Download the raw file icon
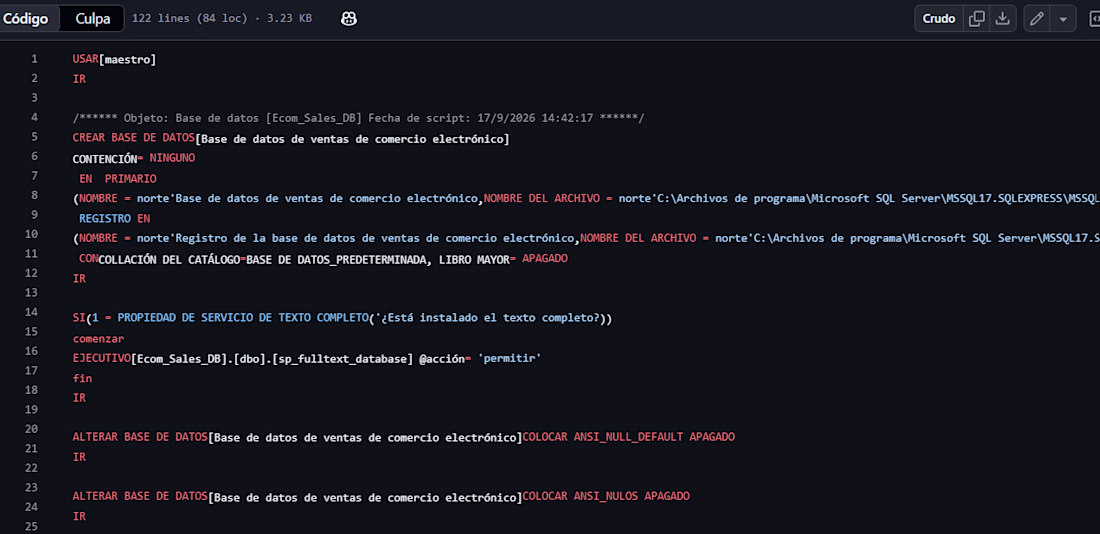Image resolution: width=1100 pixels, height=534 pixels. click(x=1003, y=19)
